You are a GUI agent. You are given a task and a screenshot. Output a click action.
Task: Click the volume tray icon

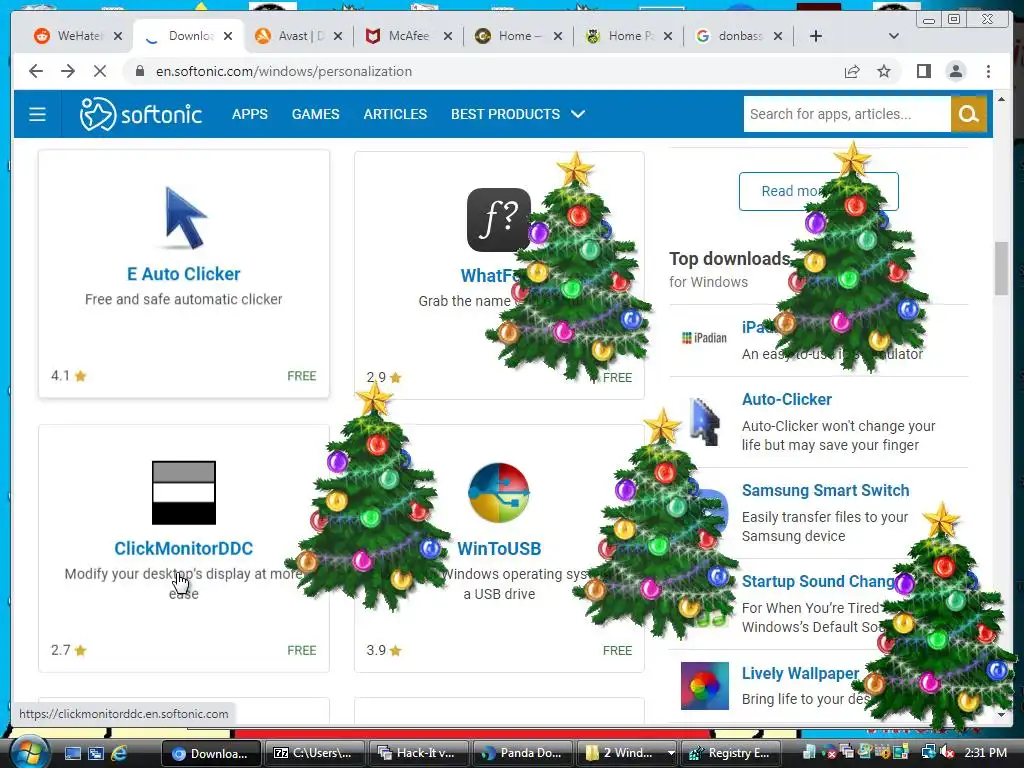[x=946, y=753]
